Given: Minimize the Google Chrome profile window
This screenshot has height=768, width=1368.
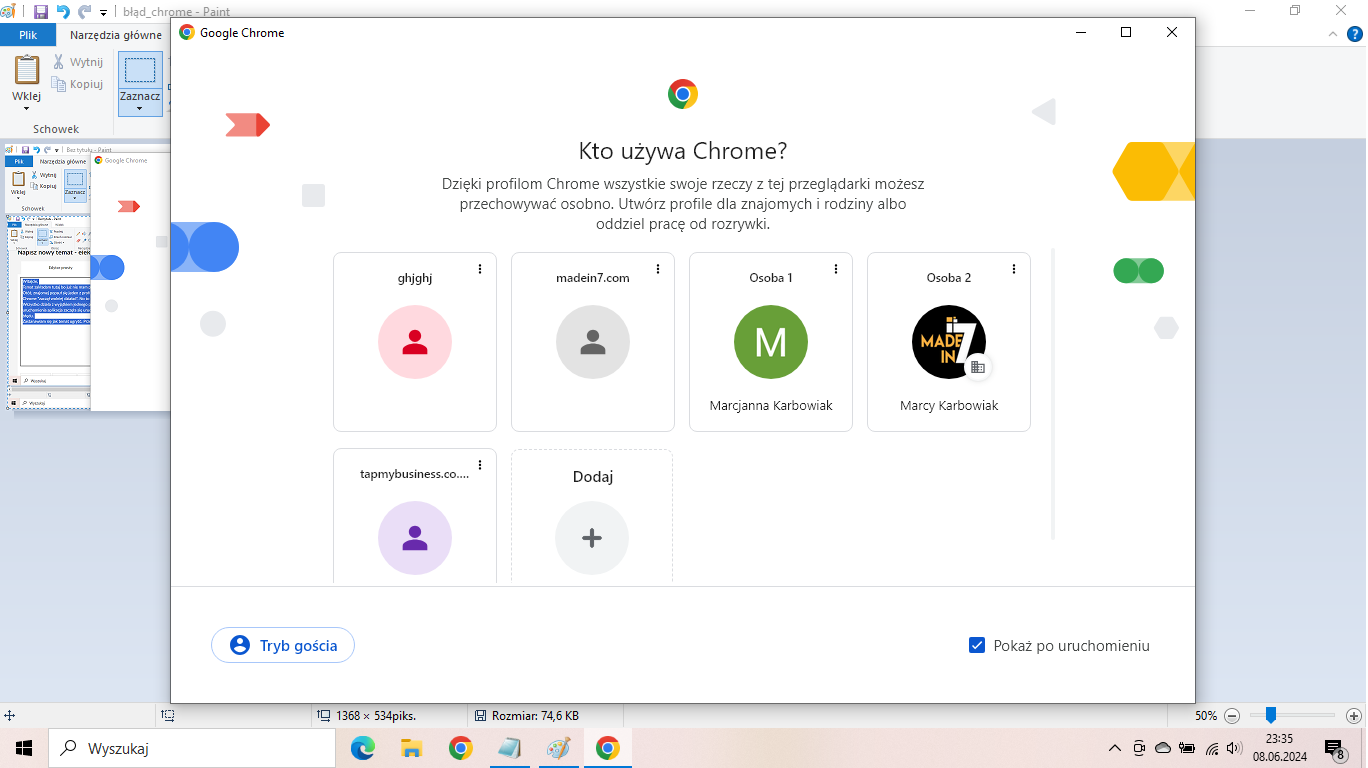Looking at the screenshot, I should pos(1080,32).
